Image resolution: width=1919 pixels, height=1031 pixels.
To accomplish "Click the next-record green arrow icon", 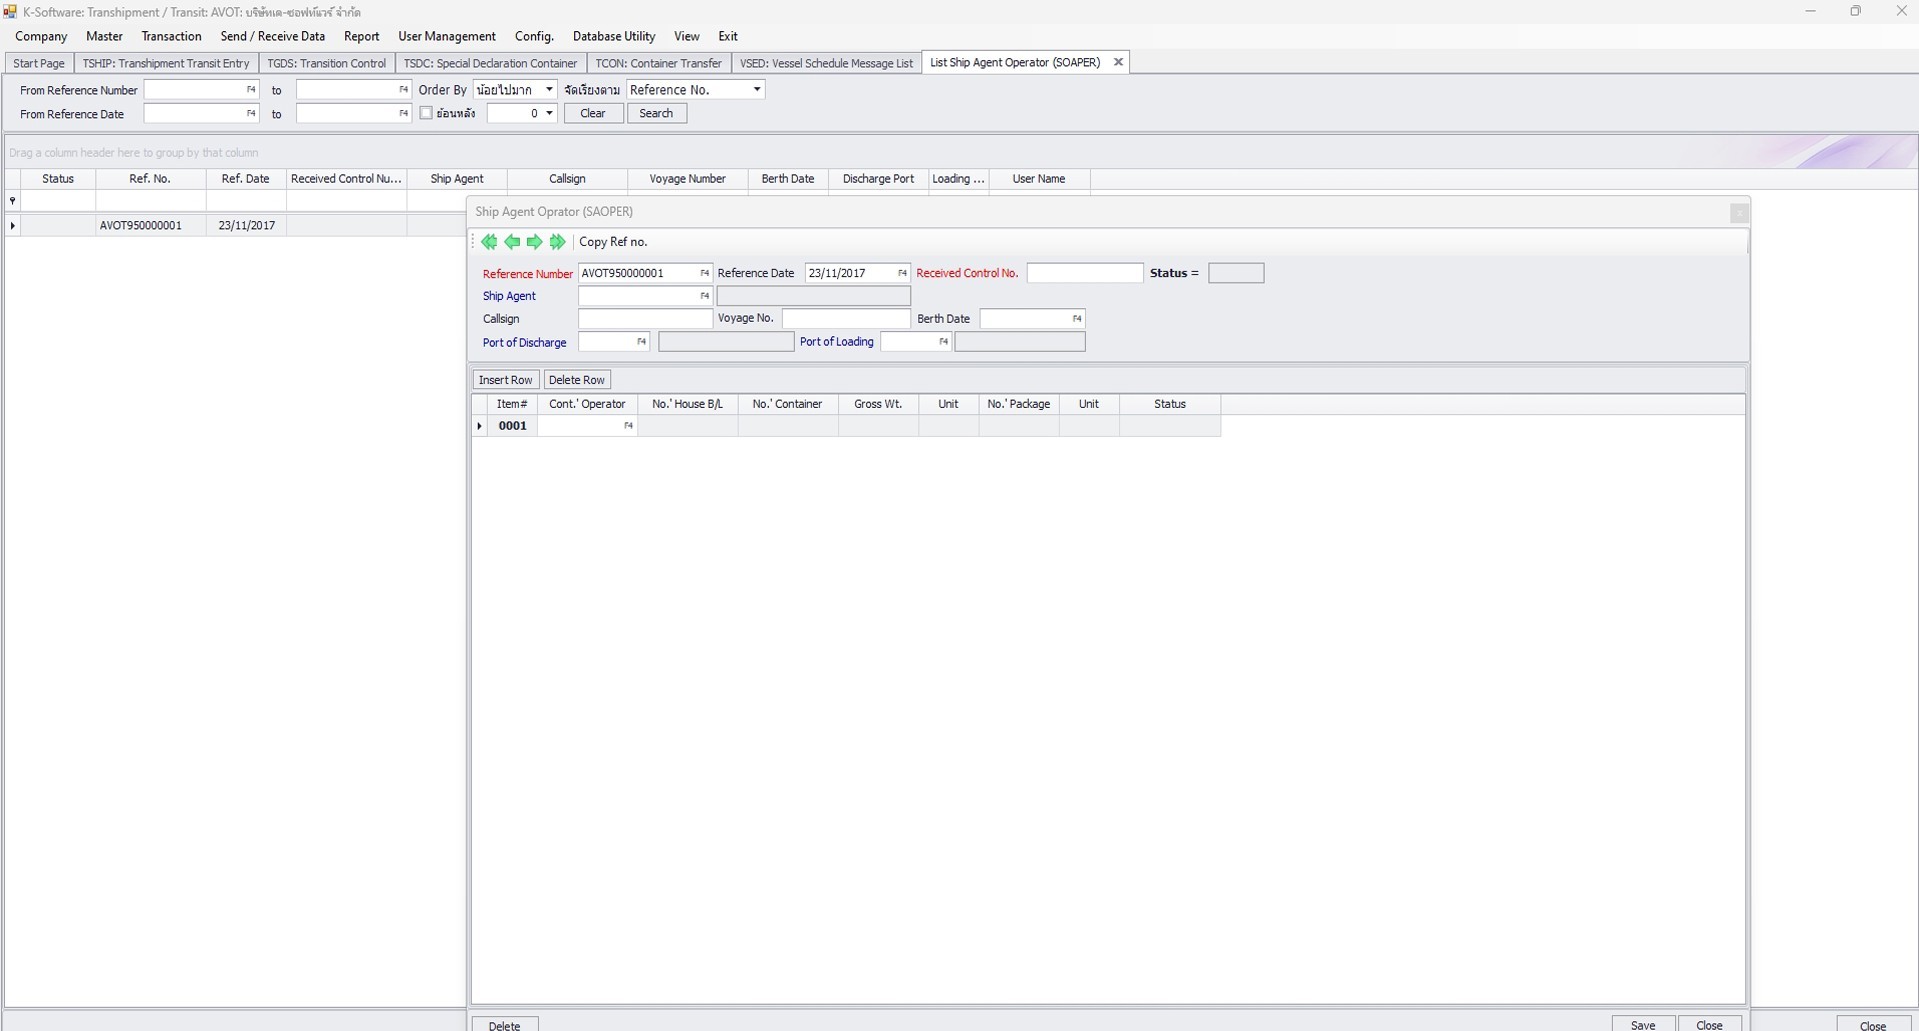I will (535, 242).
